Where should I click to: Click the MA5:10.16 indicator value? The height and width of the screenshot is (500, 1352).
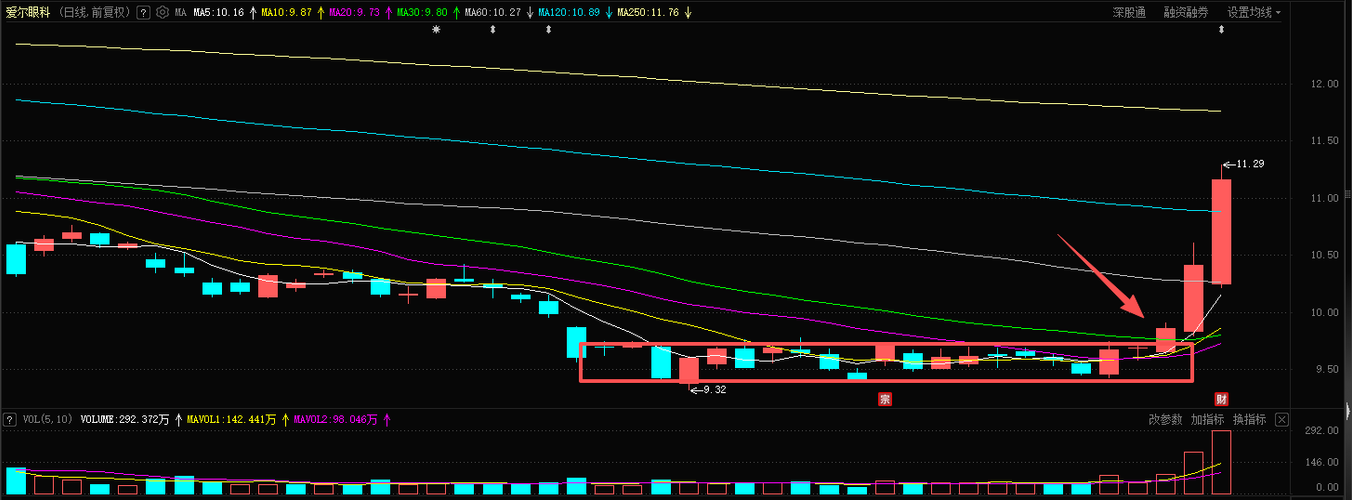click(219, 13)
